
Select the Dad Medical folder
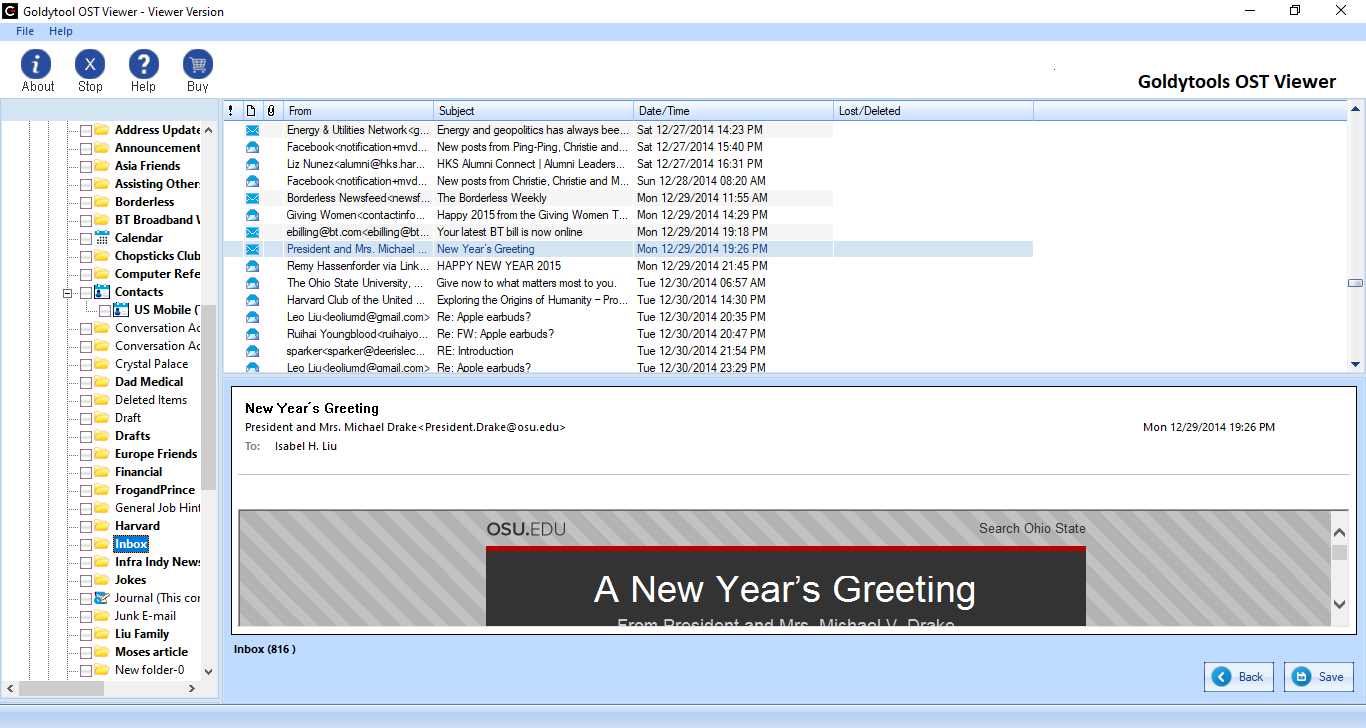pos(149,382)
